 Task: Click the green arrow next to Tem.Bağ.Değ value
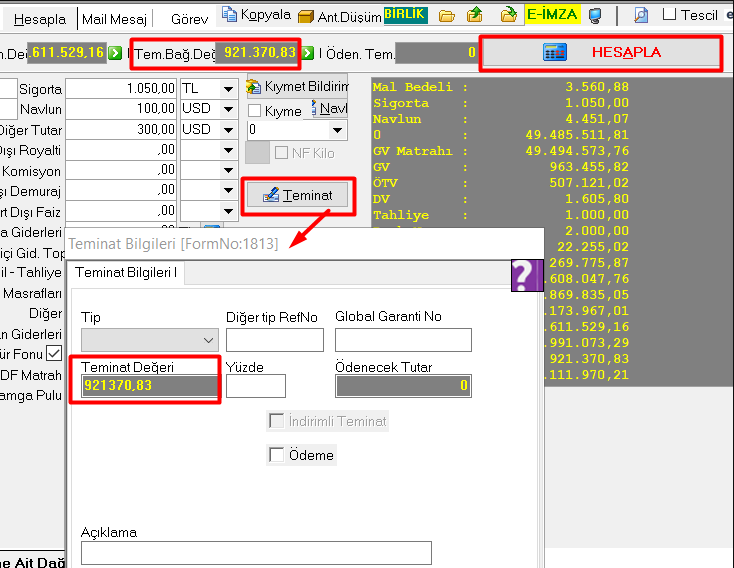[x=308, y=52]
